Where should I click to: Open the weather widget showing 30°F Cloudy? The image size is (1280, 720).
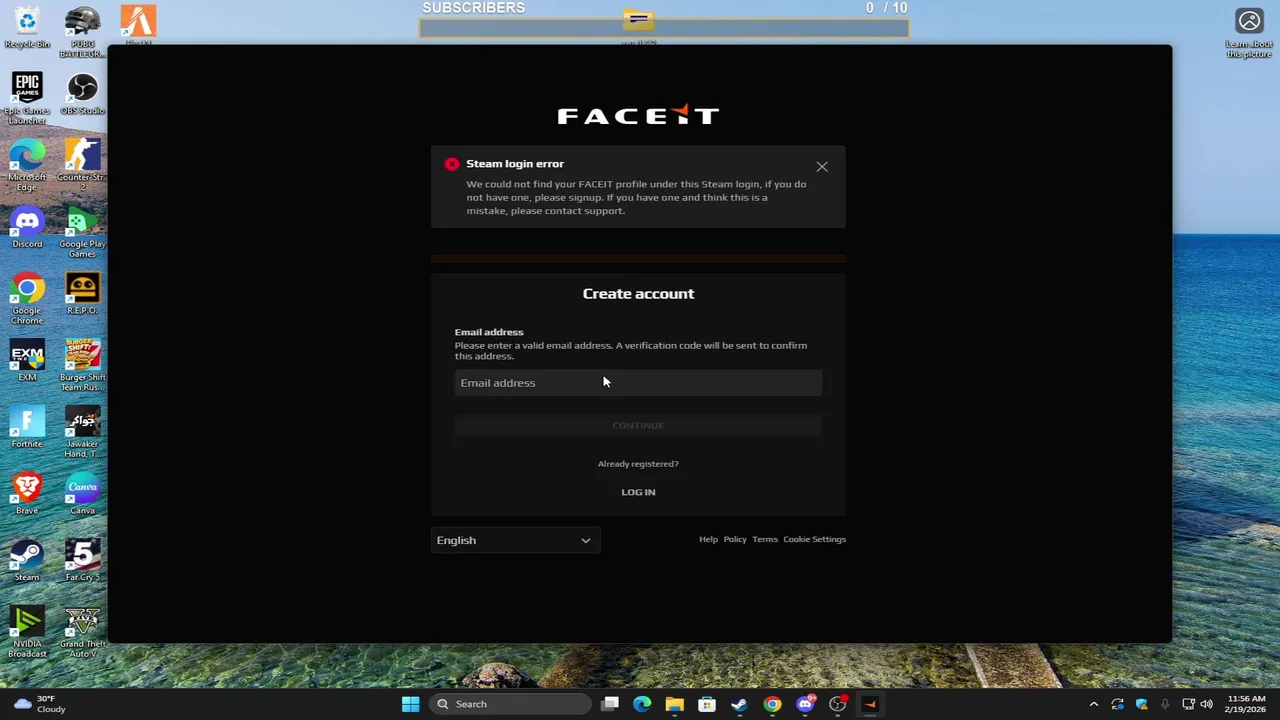click(x=40, y=704)
